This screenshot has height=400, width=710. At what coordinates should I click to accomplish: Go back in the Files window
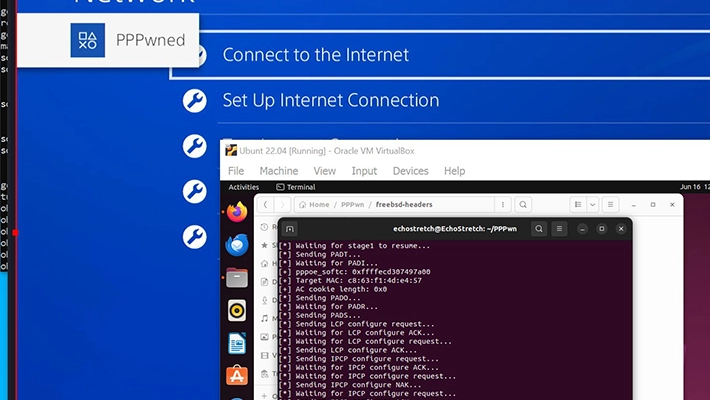coord(265,204)
